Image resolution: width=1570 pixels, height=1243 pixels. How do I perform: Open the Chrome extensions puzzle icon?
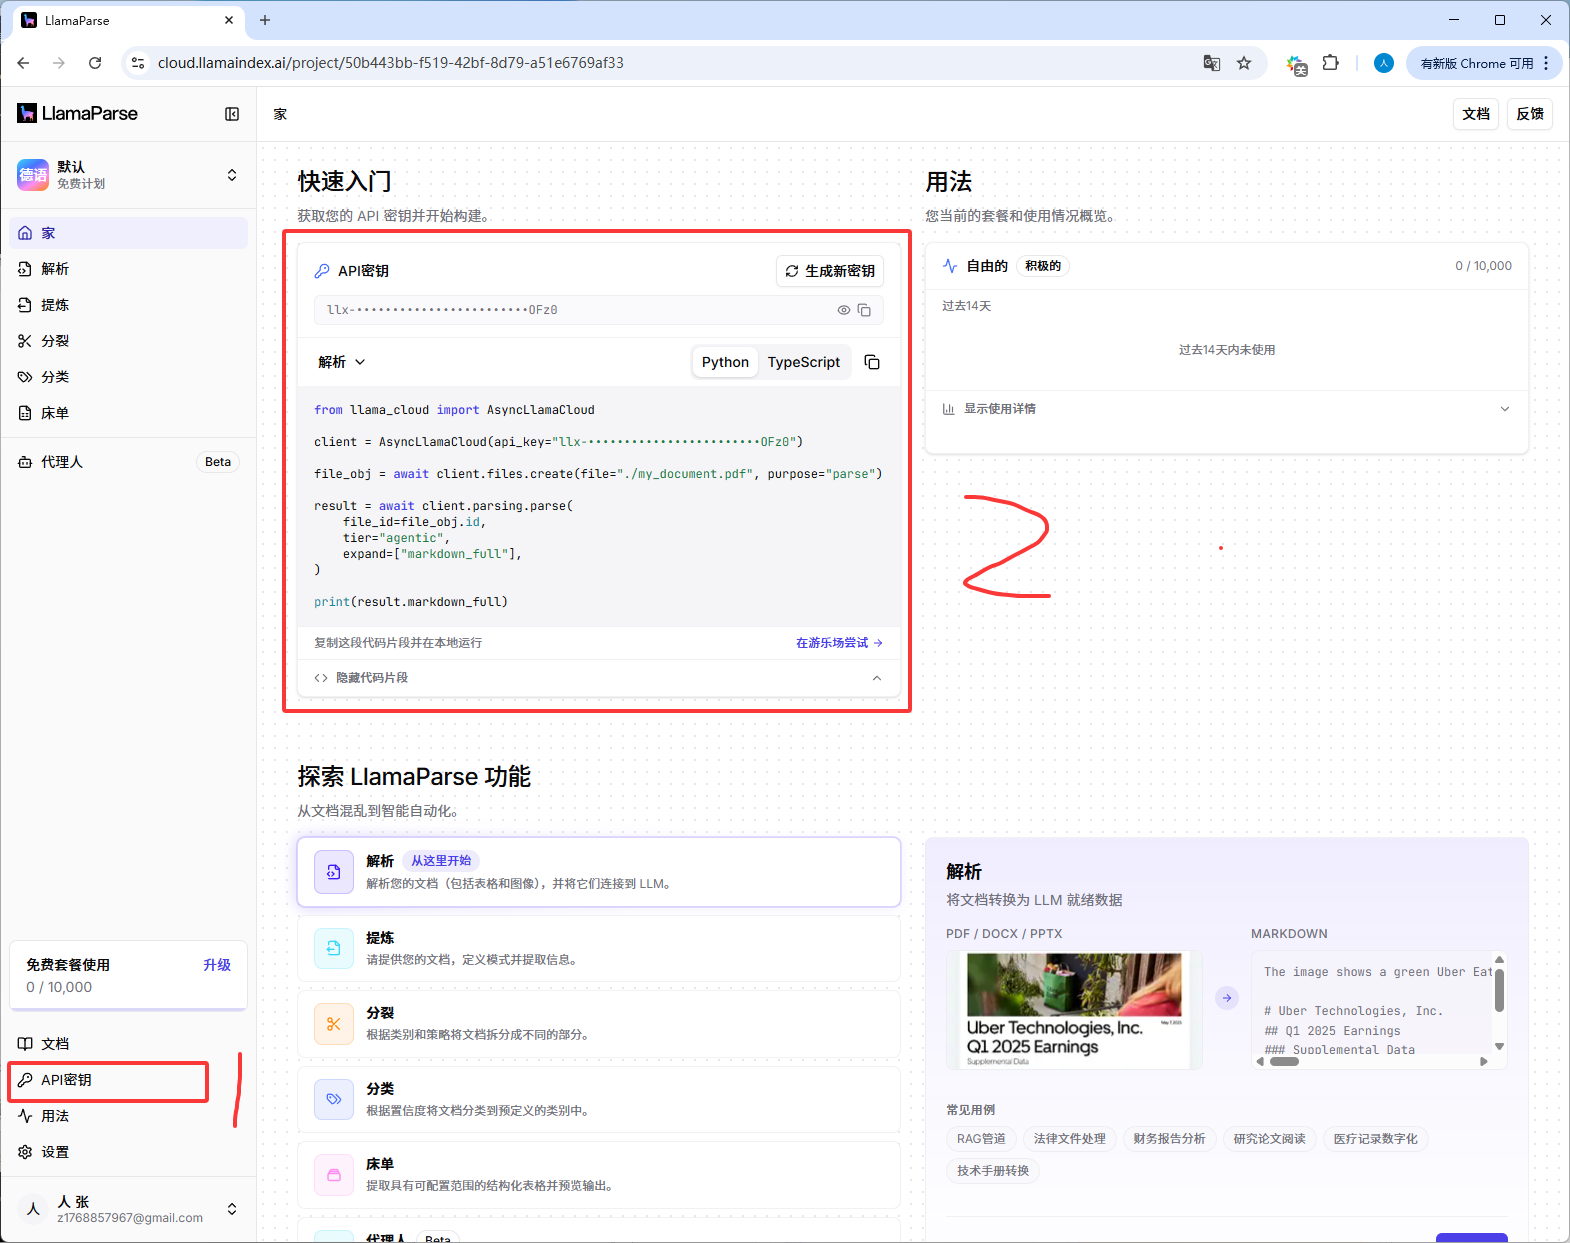(x=1330, y=63)
